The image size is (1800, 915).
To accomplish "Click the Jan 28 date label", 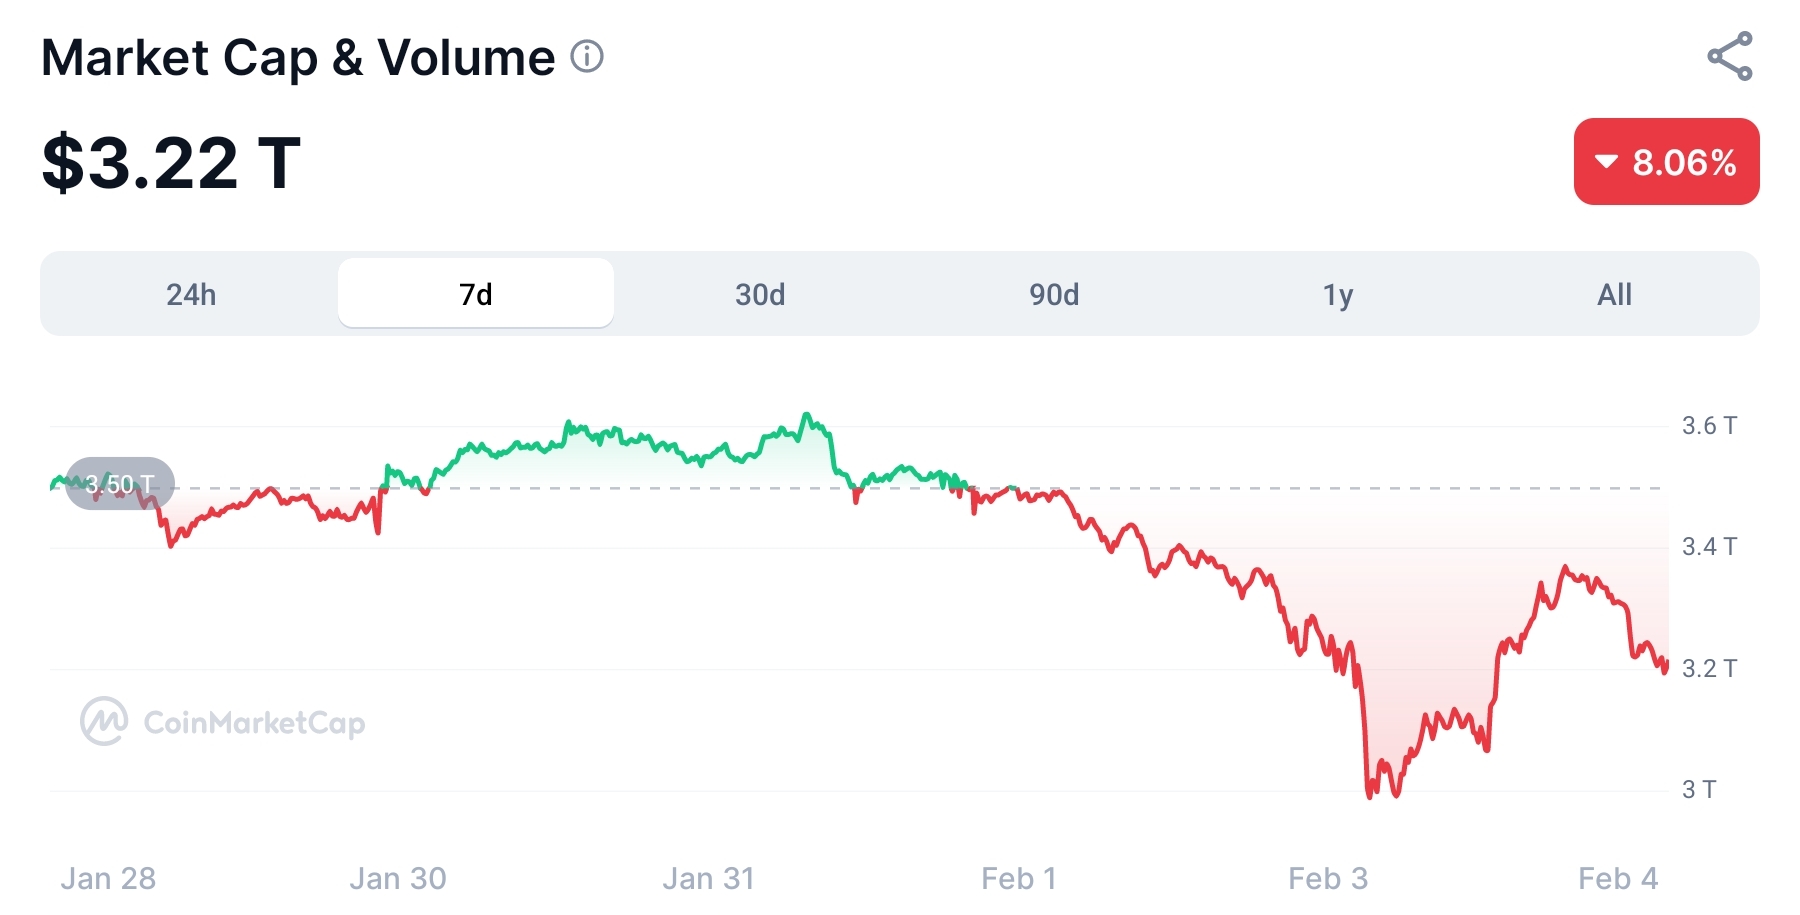I will click(x=108, y=878).
